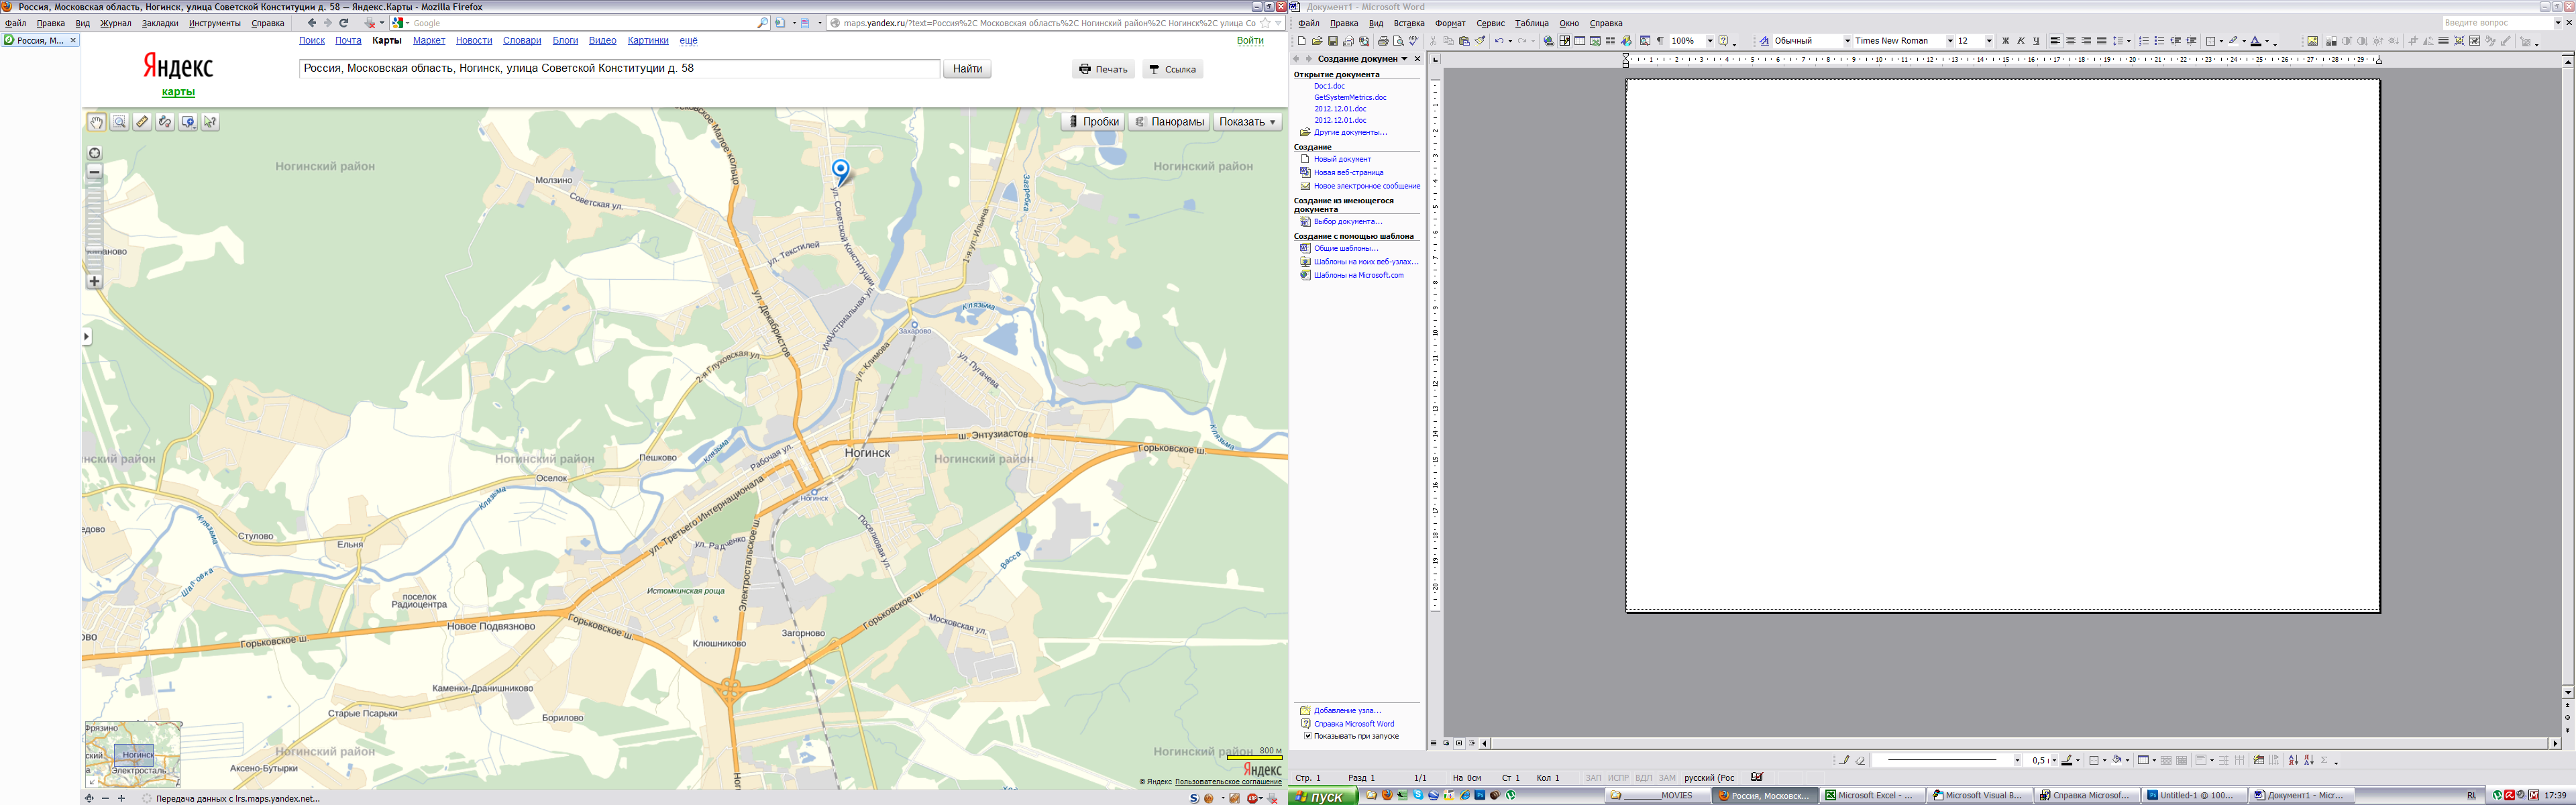Screen dimensions: 2576x805
Task: Select the hand pan tool on Yandex map
Action: 96,122
